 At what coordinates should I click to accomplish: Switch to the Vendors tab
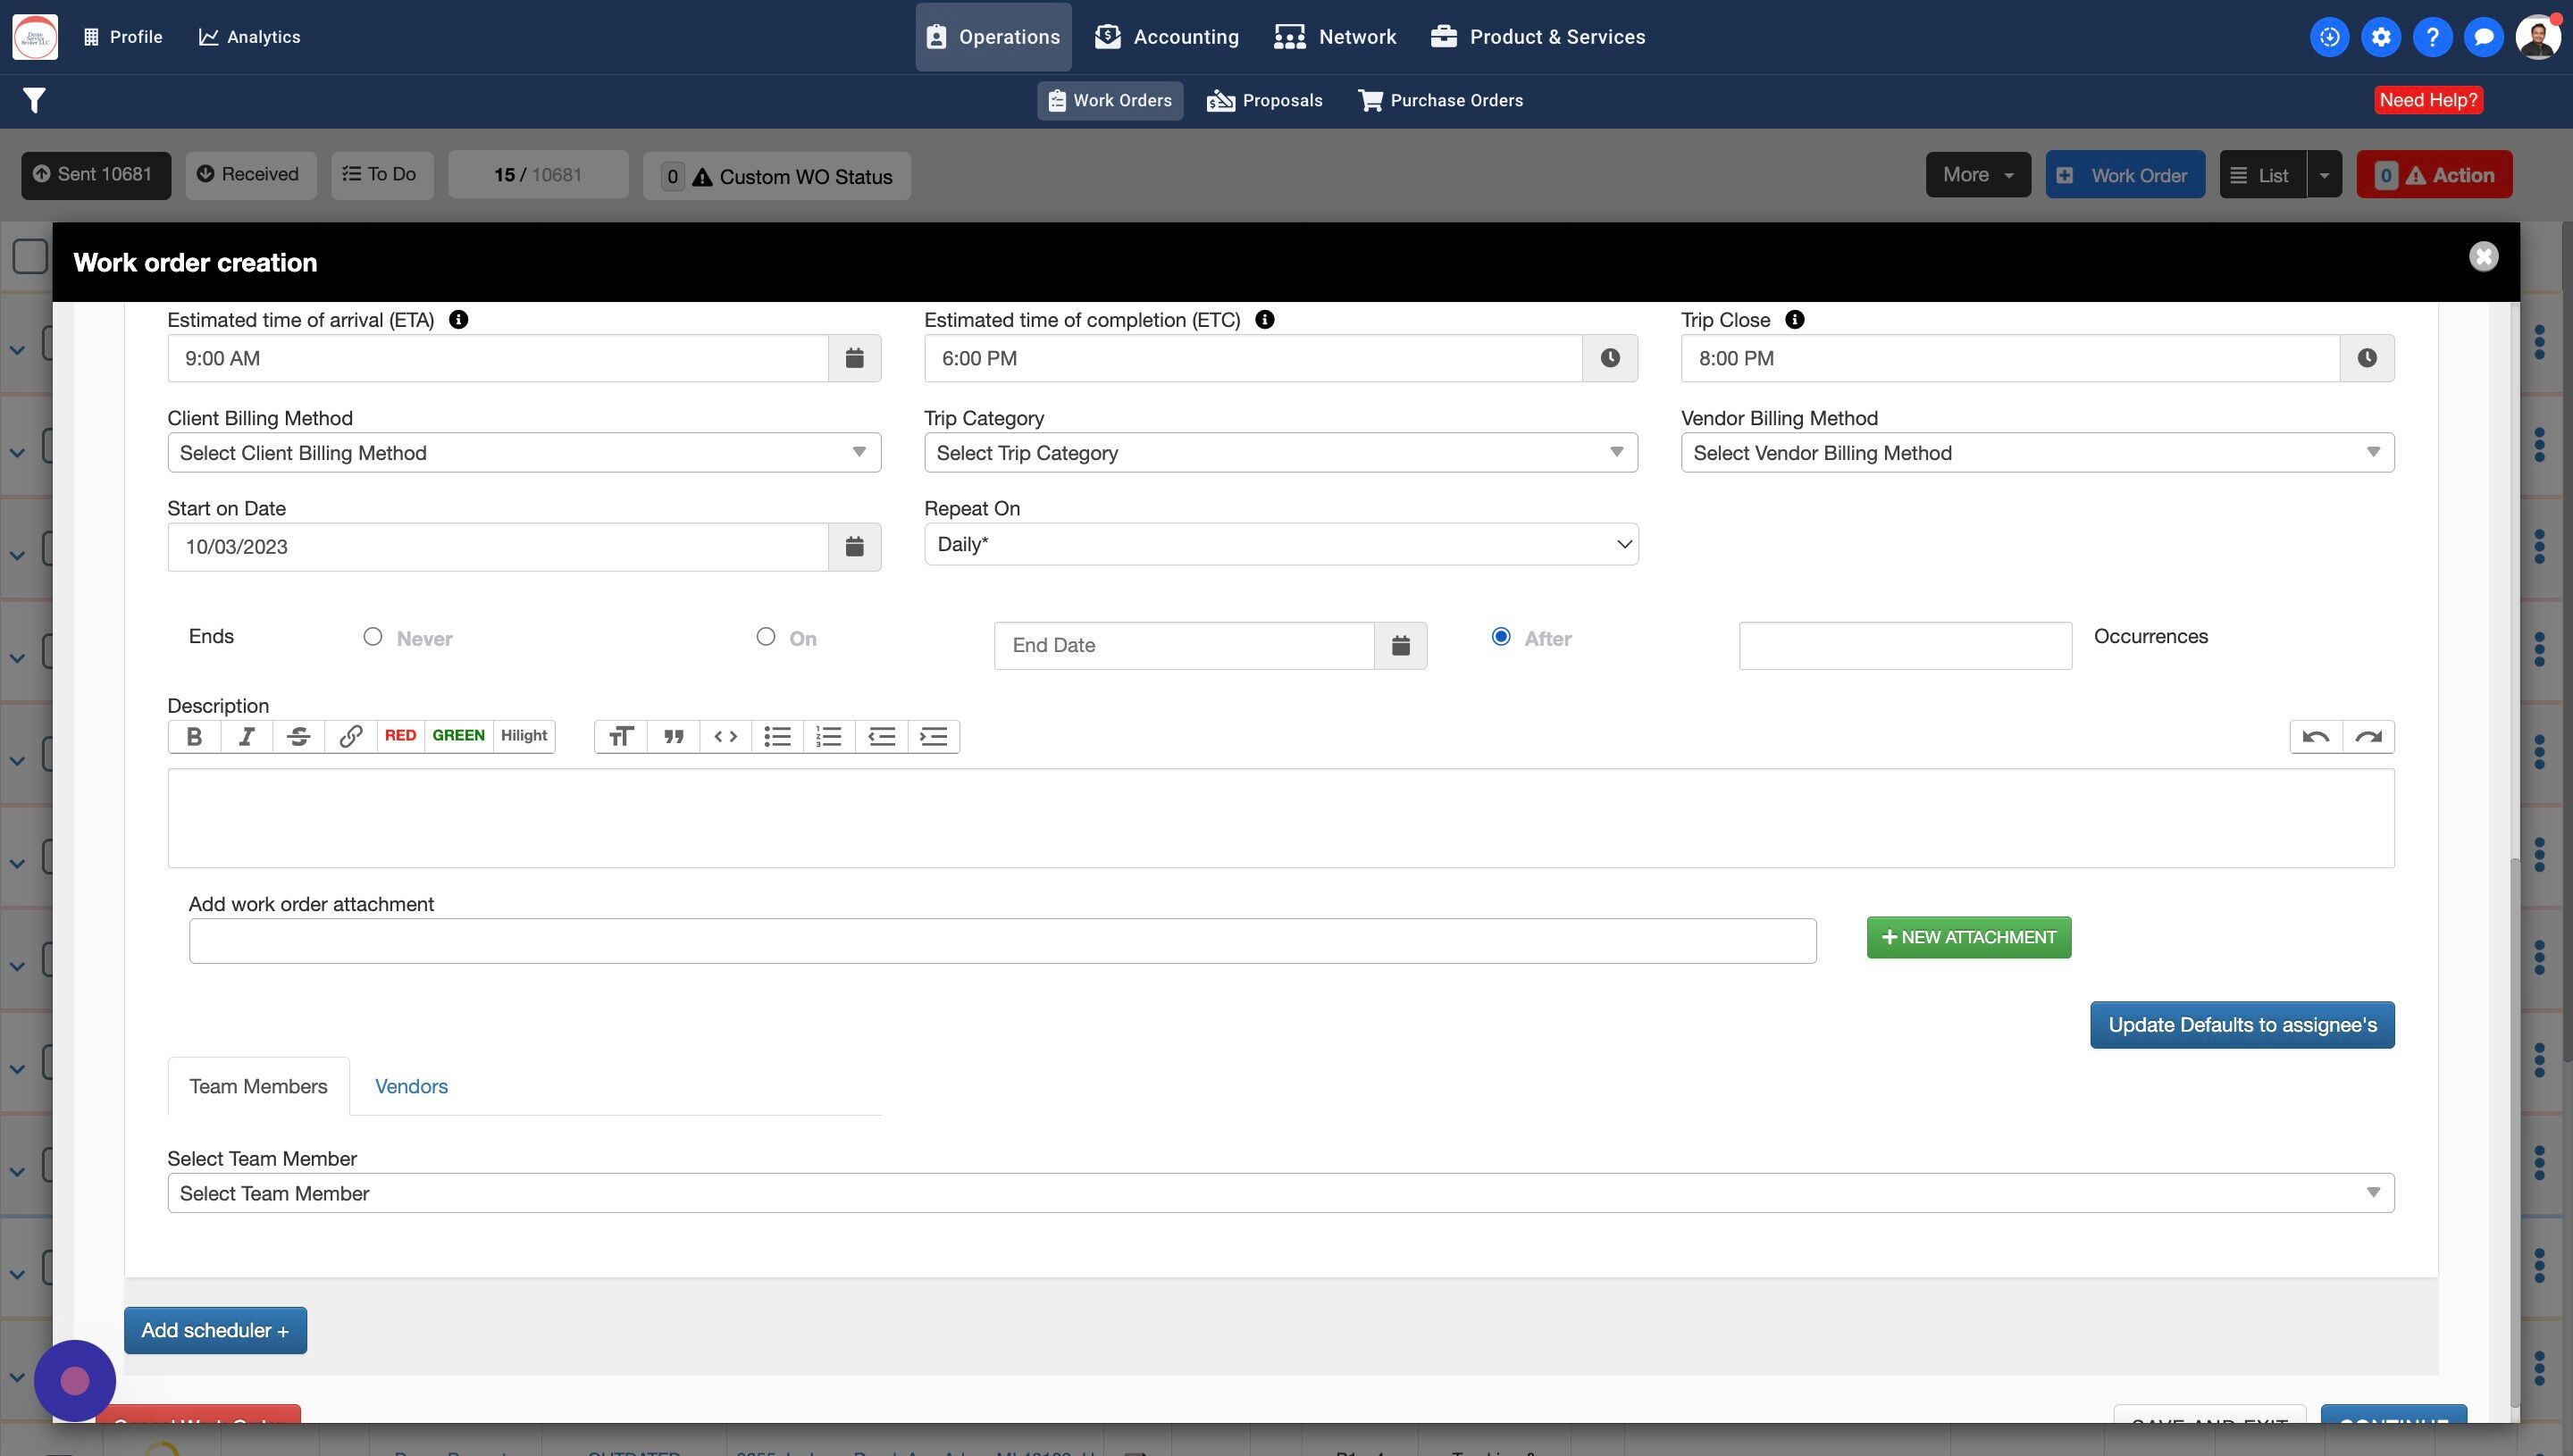(411, 1086)
